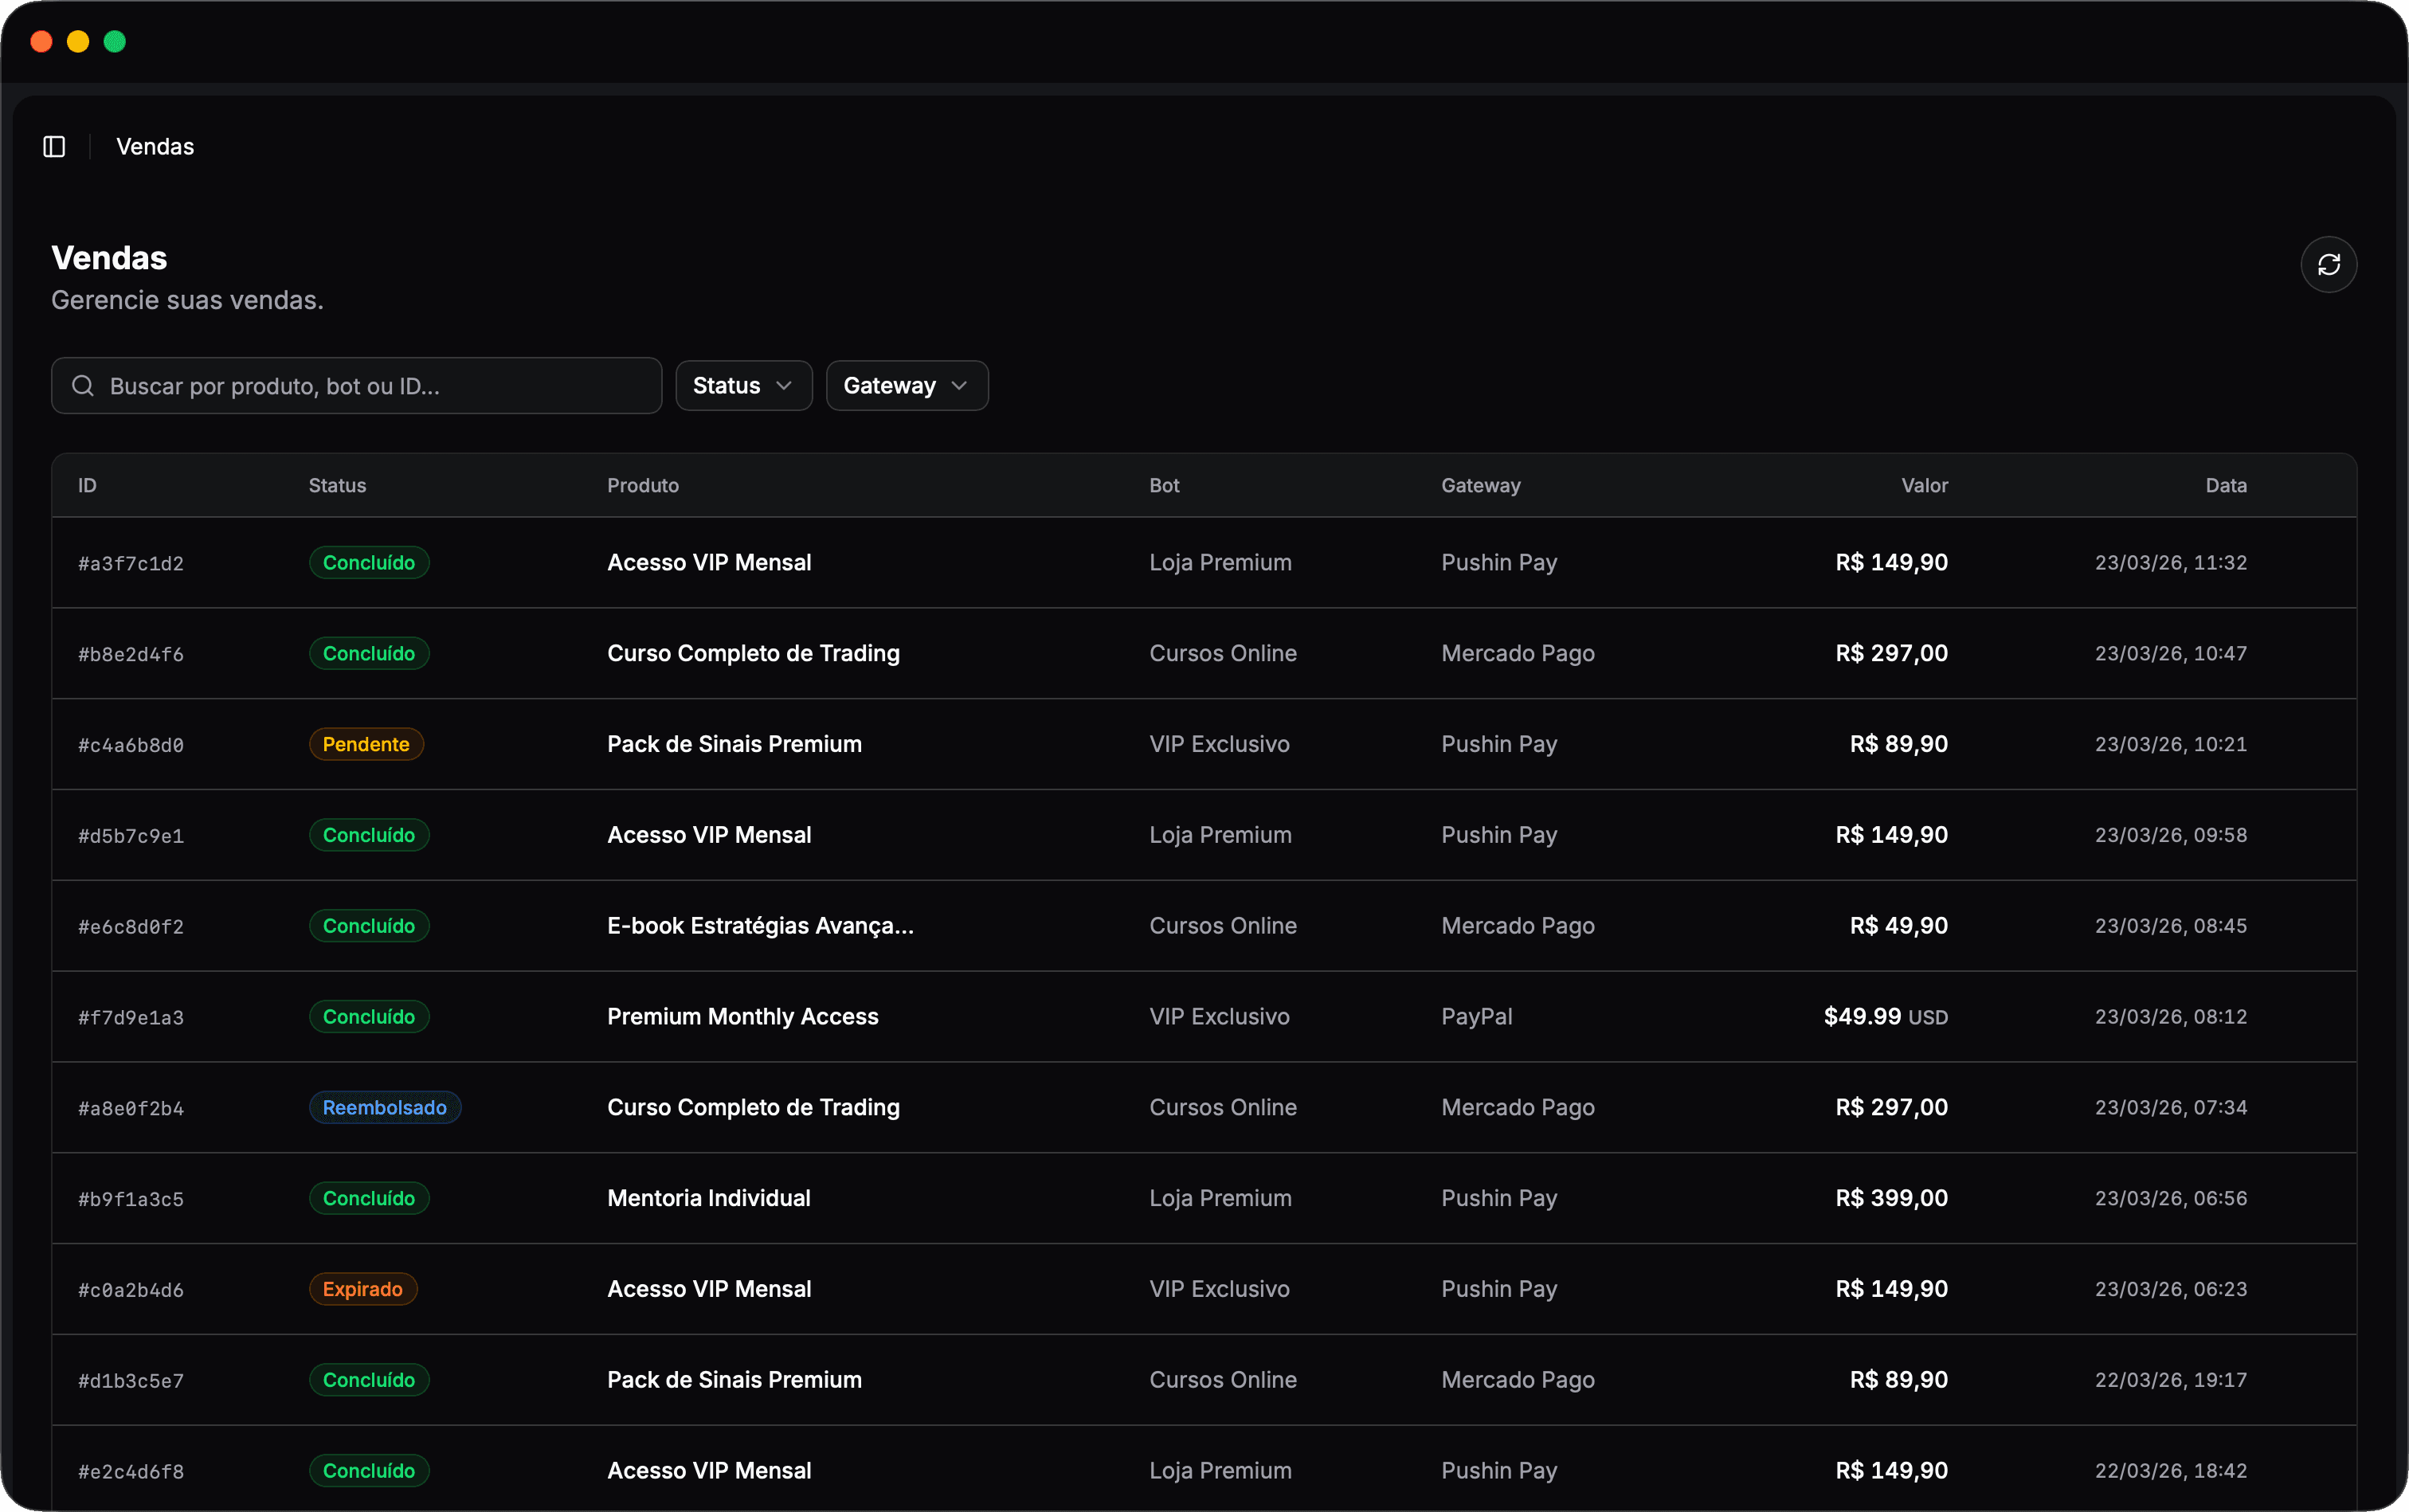Open sale #e6c8d0f2 E-book row
2409x1512 pixels.
pos(760,926)
